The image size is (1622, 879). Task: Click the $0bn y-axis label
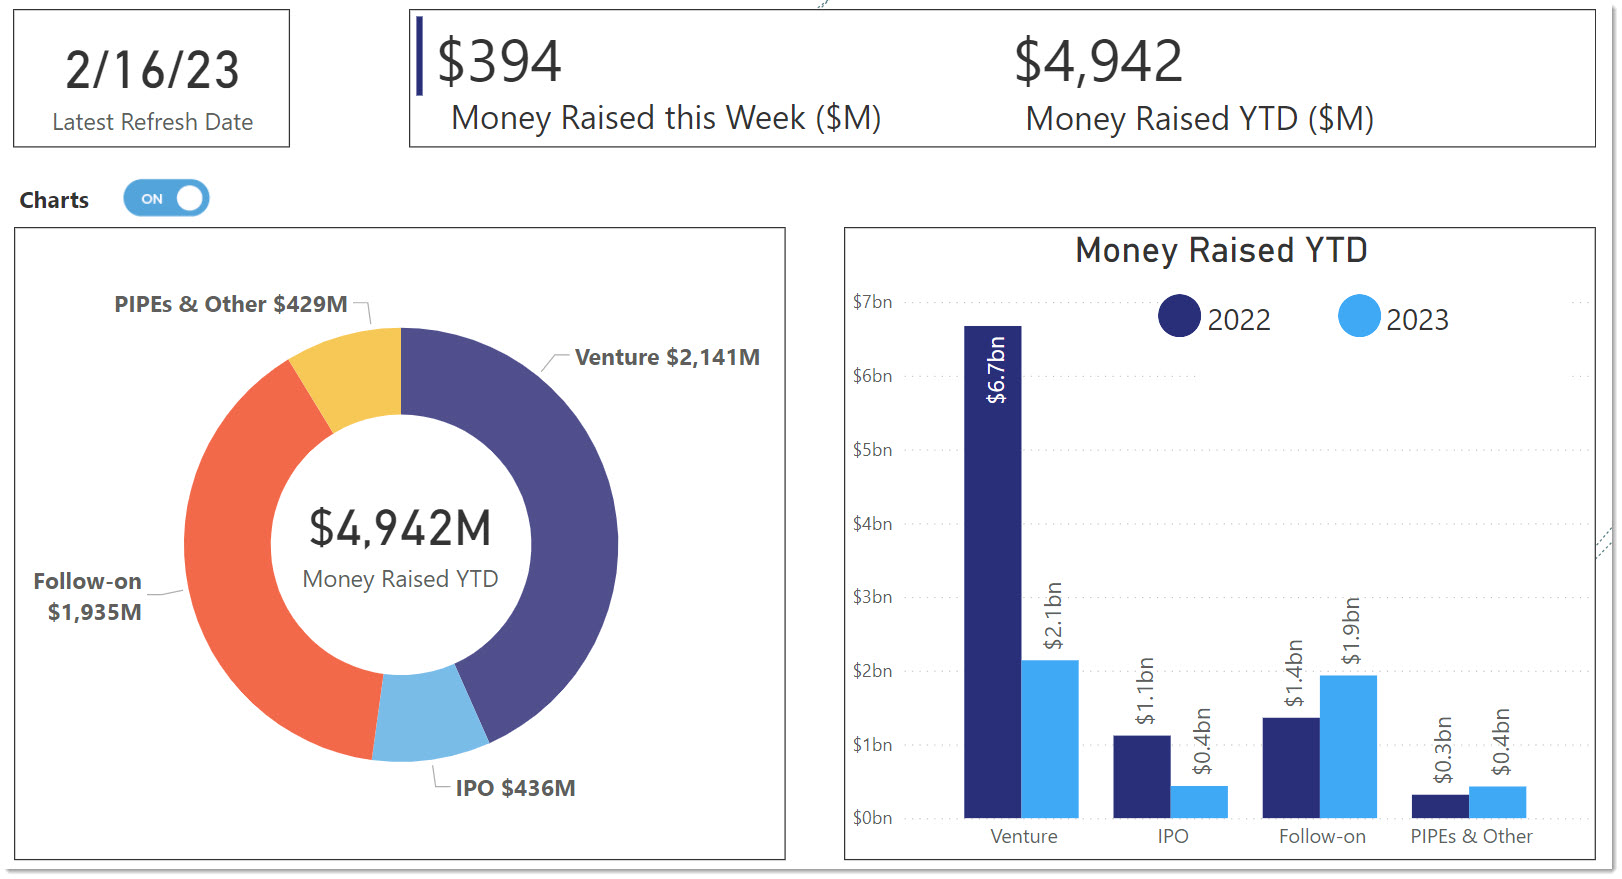872,818
